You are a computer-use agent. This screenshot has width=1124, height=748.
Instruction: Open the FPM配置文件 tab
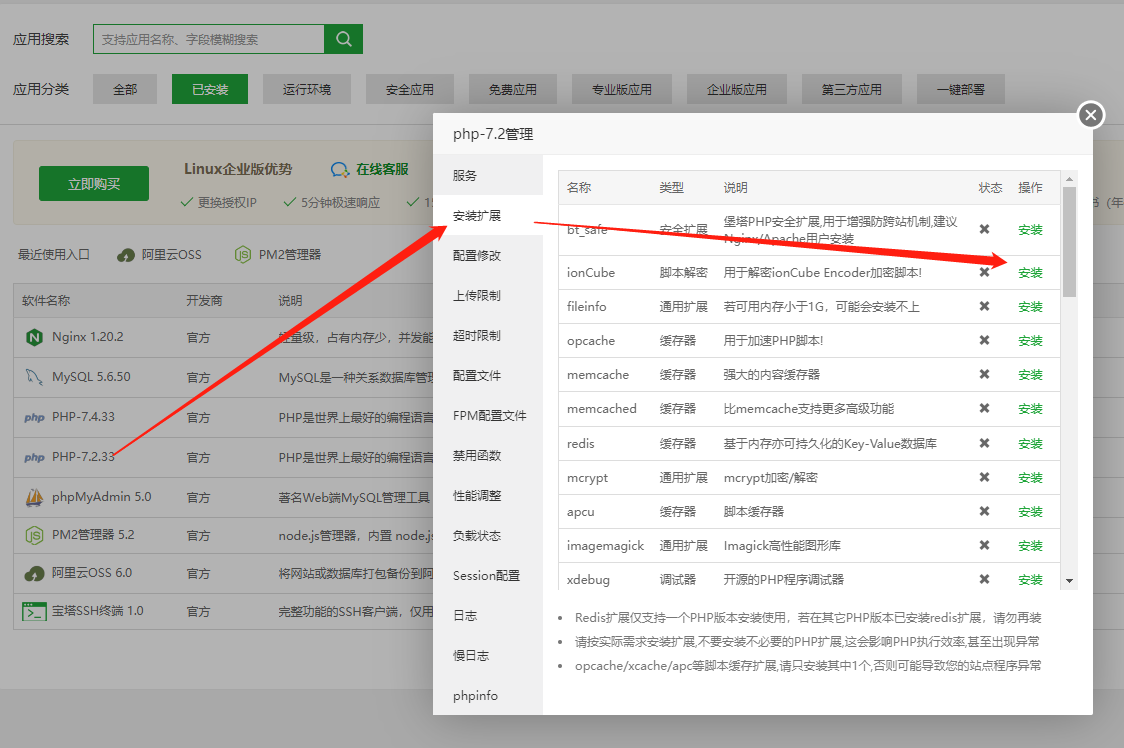487,415
